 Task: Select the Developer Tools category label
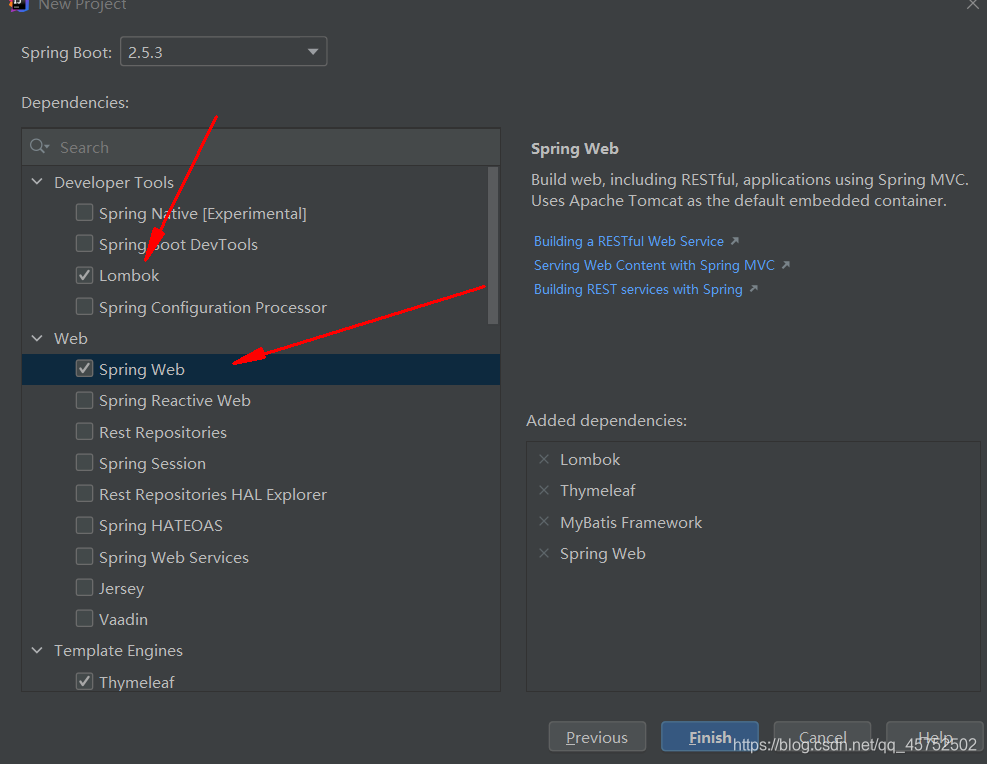114,183
